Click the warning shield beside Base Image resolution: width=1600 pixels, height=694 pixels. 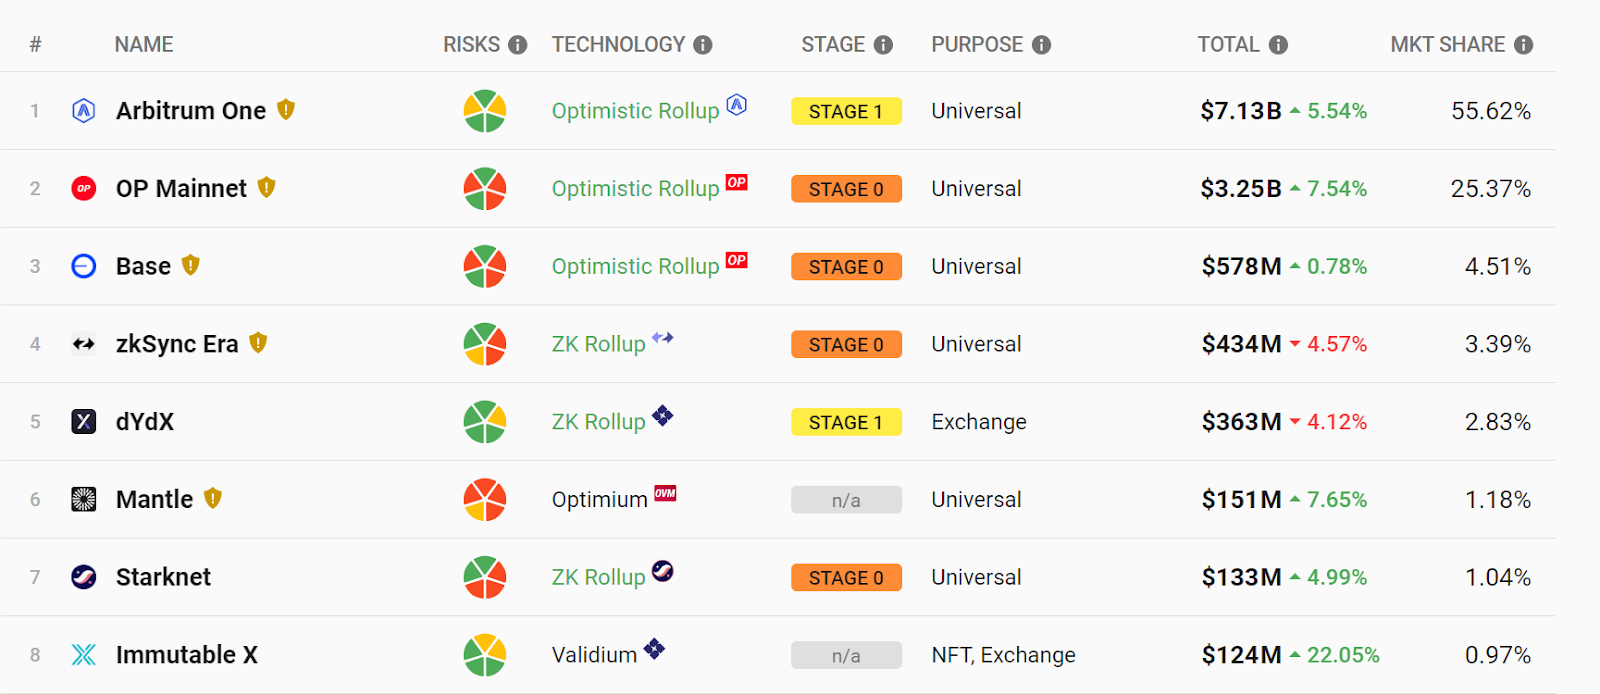(190, 266)
